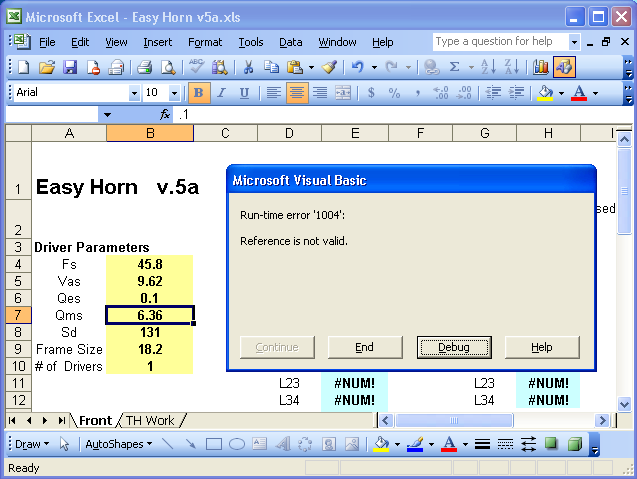Open the help question dropdown arrow
The width and height of the screenshot is (637, 479).
coord(574,42)
